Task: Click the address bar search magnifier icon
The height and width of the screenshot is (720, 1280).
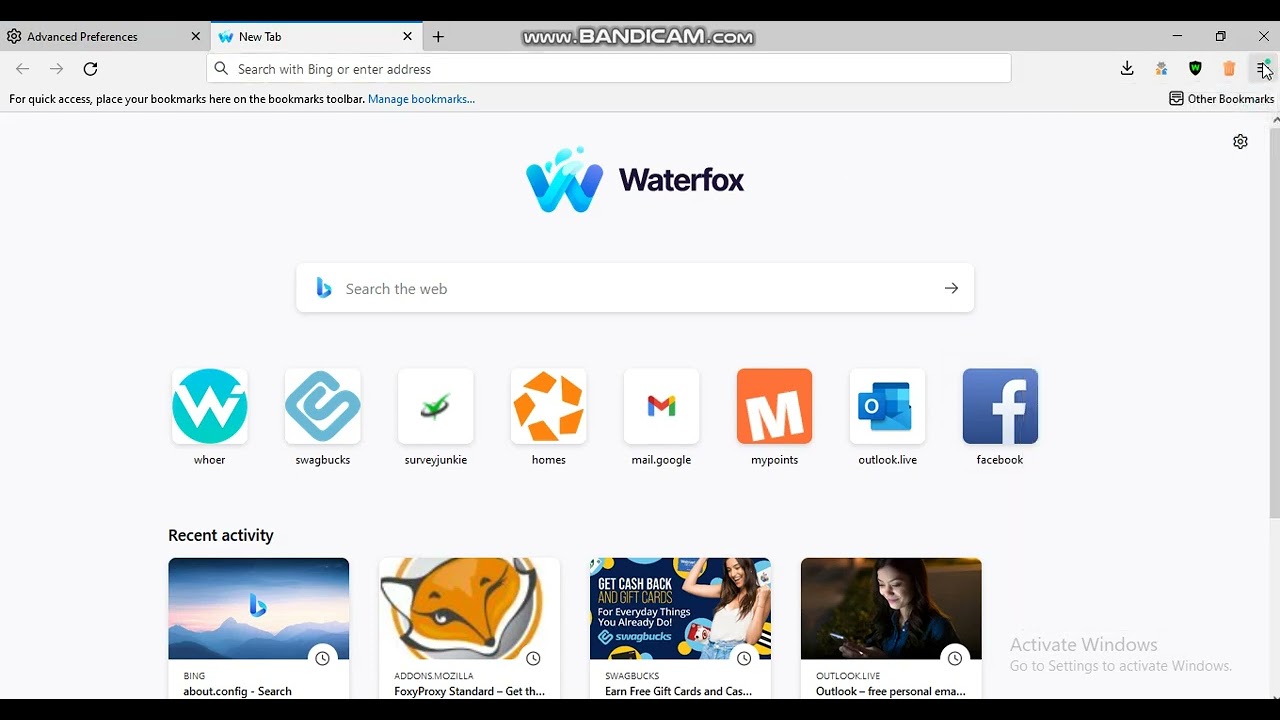Action: tap(222, 69)
